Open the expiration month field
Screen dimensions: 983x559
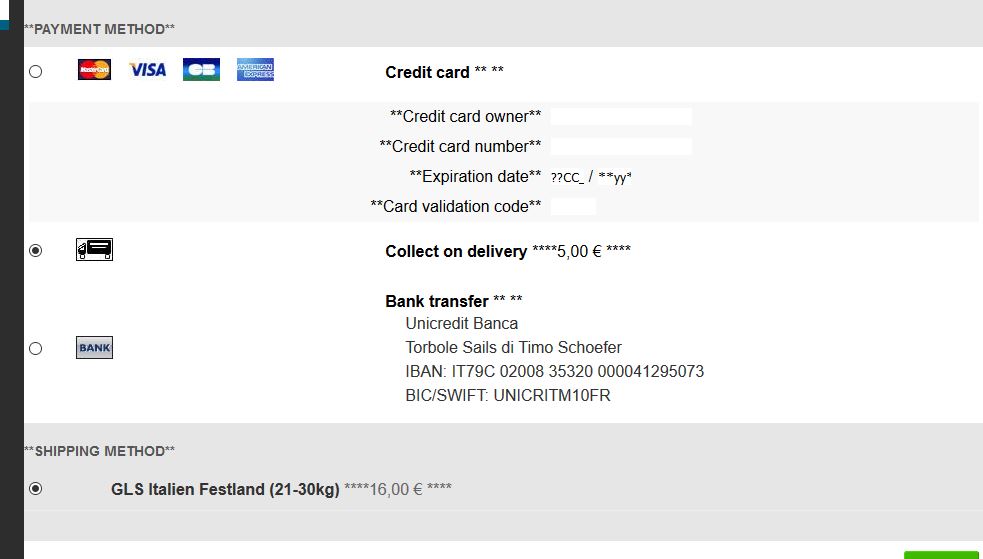(566, 178)
